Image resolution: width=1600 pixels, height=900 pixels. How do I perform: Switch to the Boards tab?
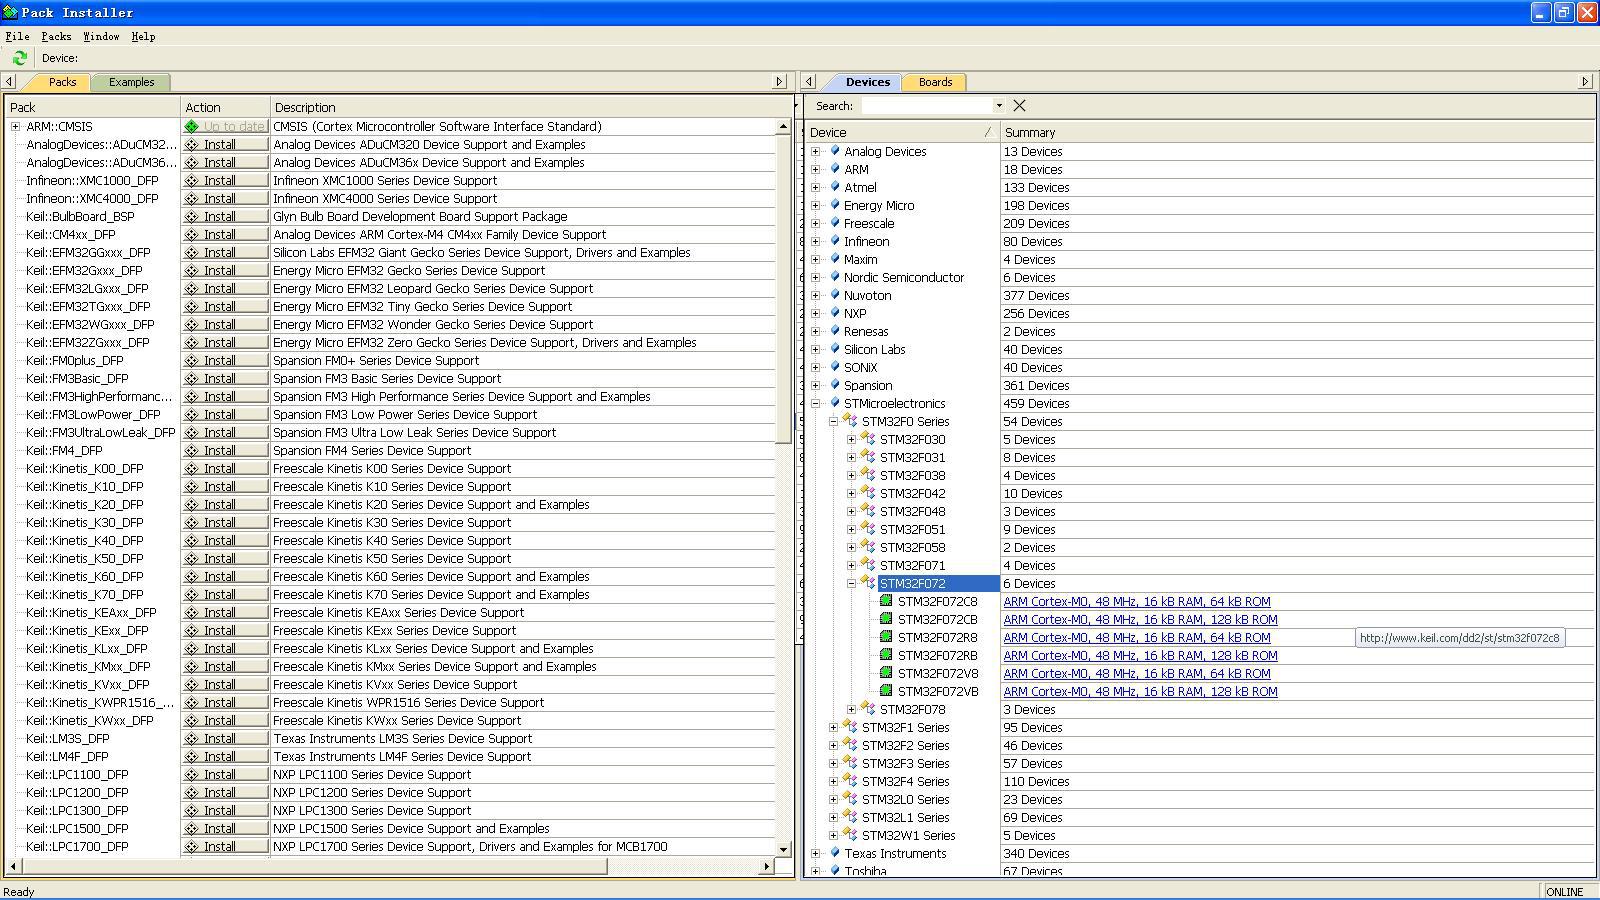click(x=935, y=82)
